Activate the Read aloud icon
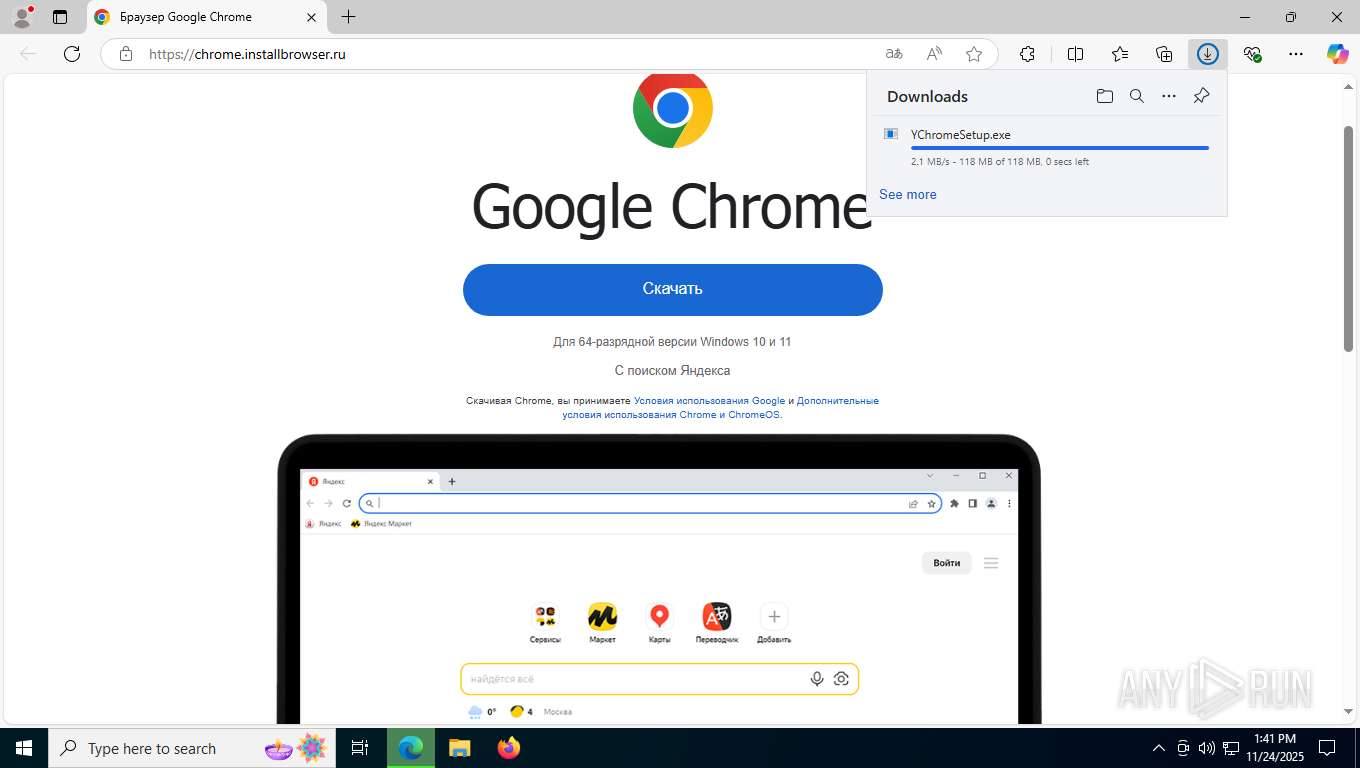1360x768 pixels. point(934,54)
